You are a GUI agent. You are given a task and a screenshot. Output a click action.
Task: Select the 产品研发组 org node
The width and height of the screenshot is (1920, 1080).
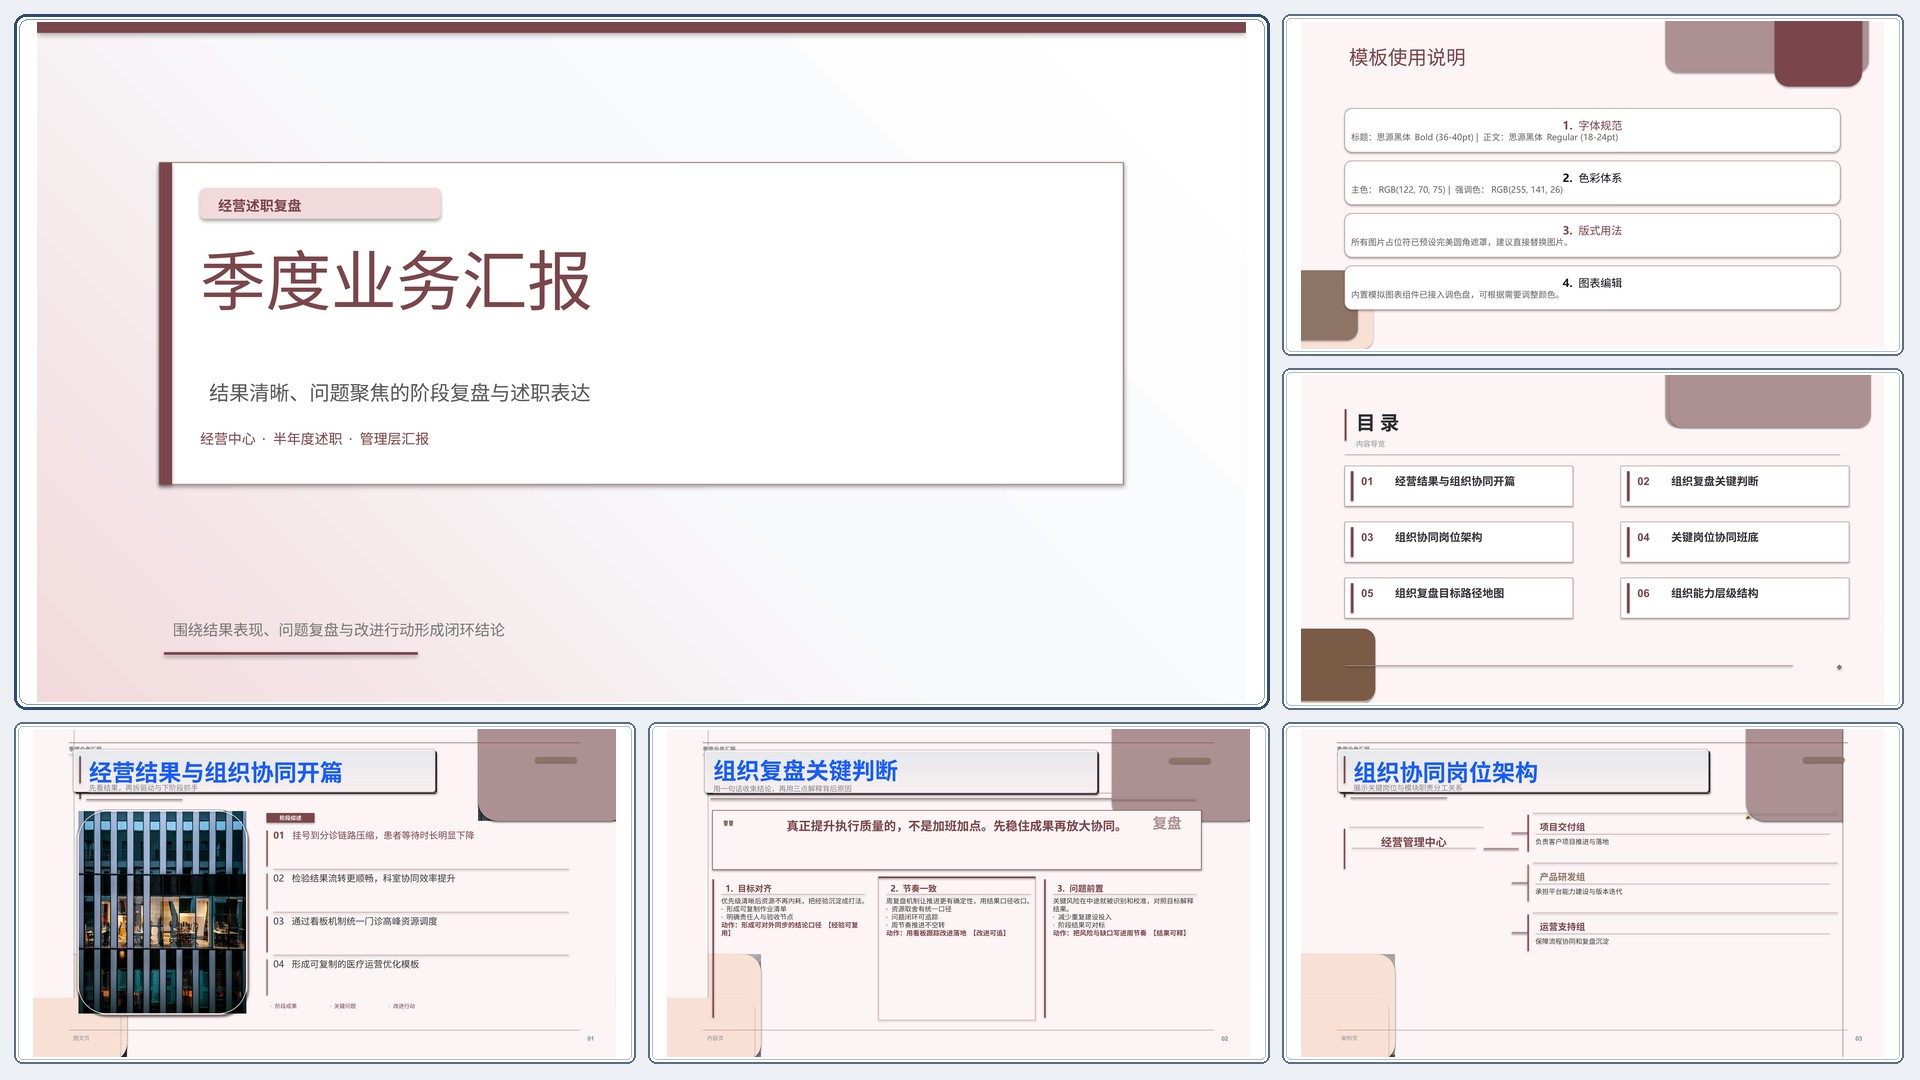coord(1562,877)
